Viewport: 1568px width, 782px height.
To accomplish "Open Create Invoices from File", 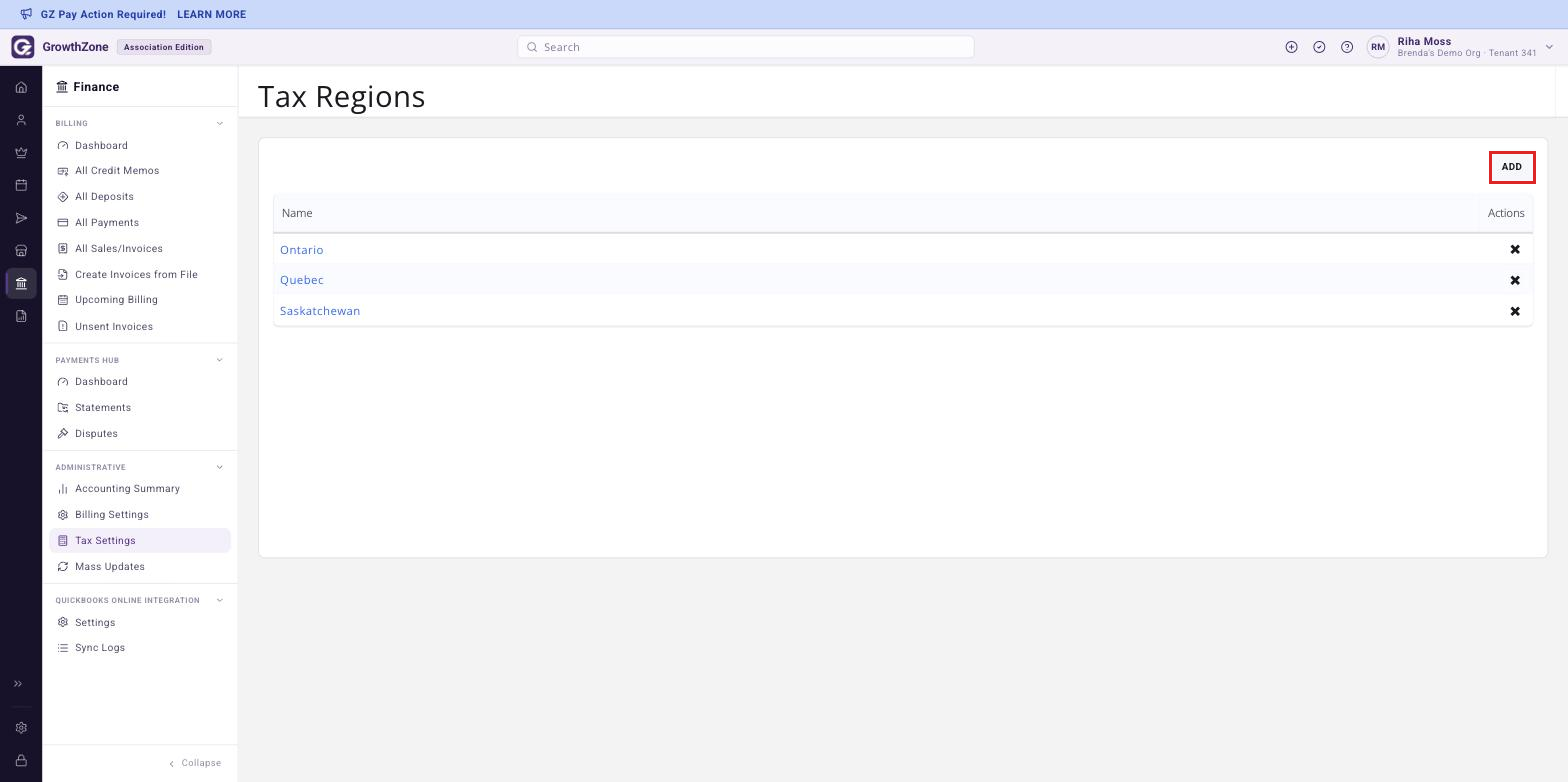I will 136,275.
